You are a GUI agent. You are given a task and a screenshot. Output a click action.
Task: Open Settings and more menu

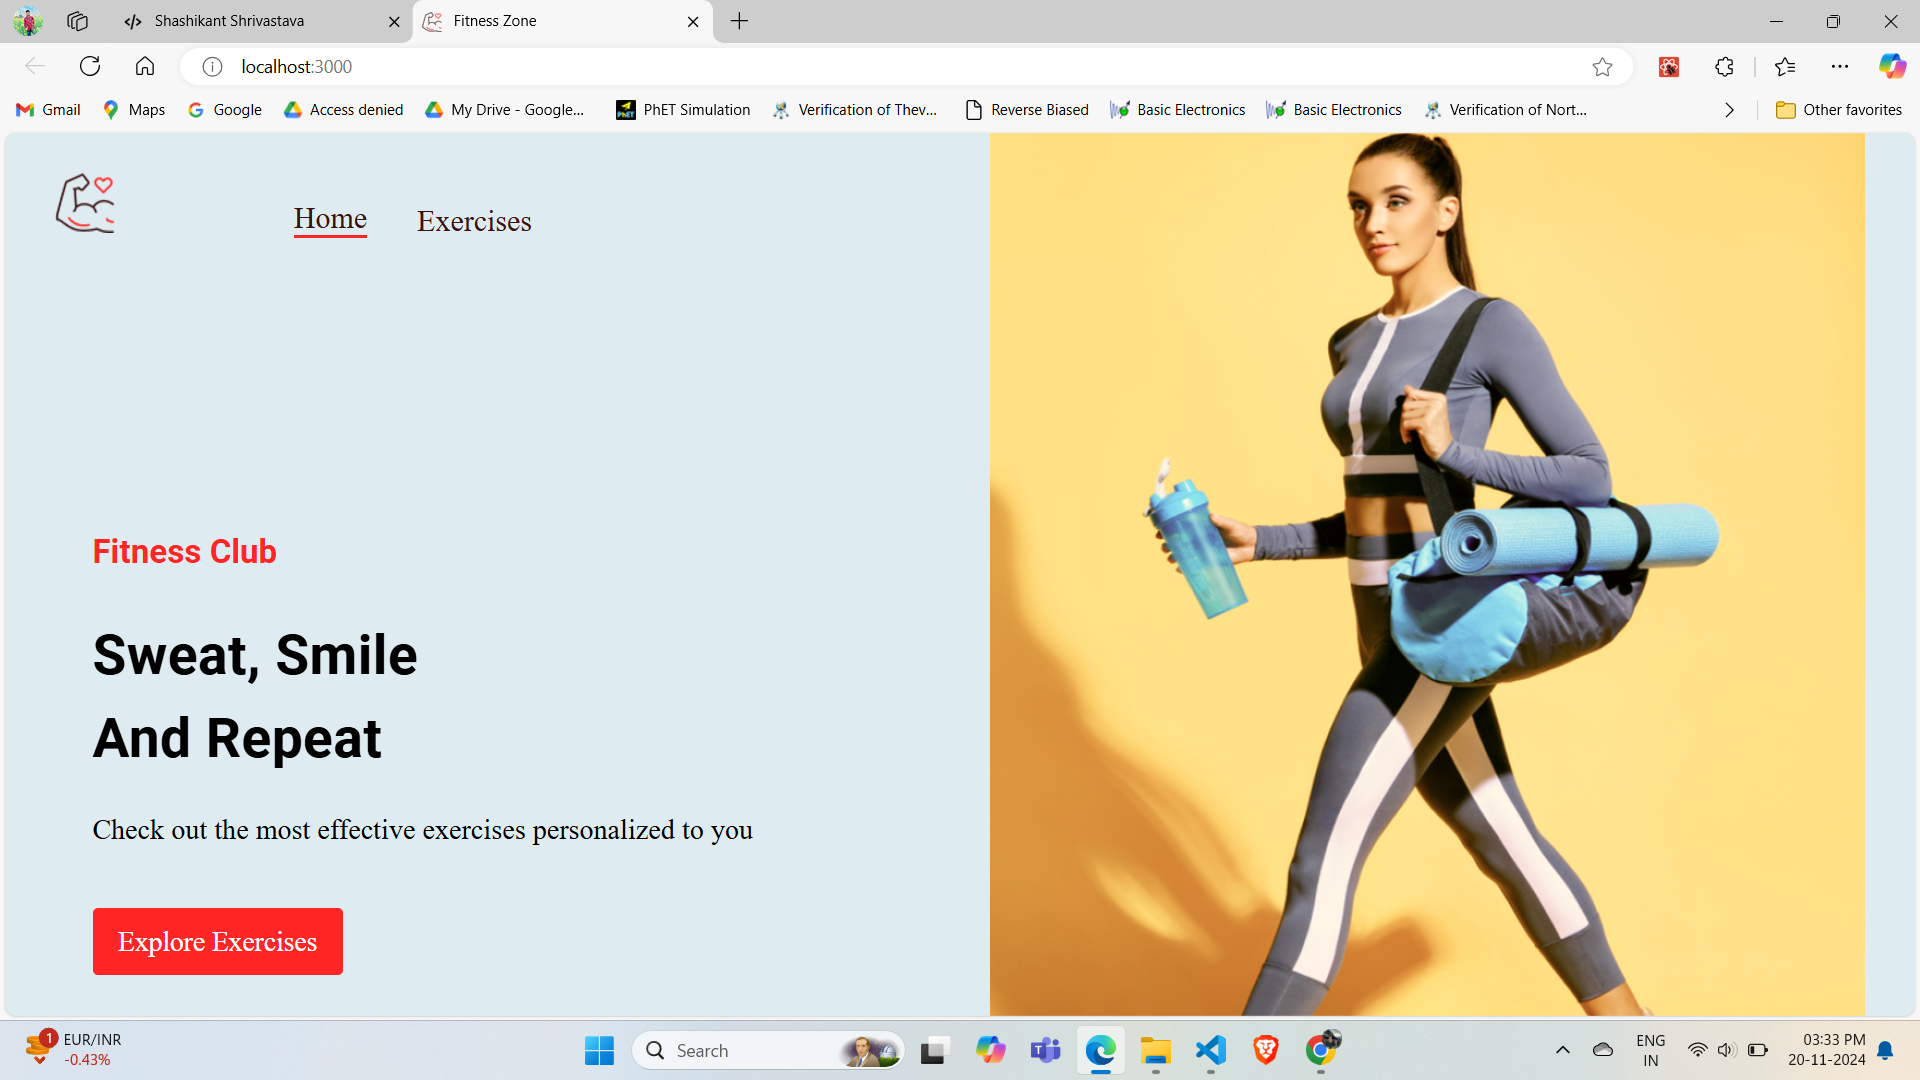point(1839,67)
